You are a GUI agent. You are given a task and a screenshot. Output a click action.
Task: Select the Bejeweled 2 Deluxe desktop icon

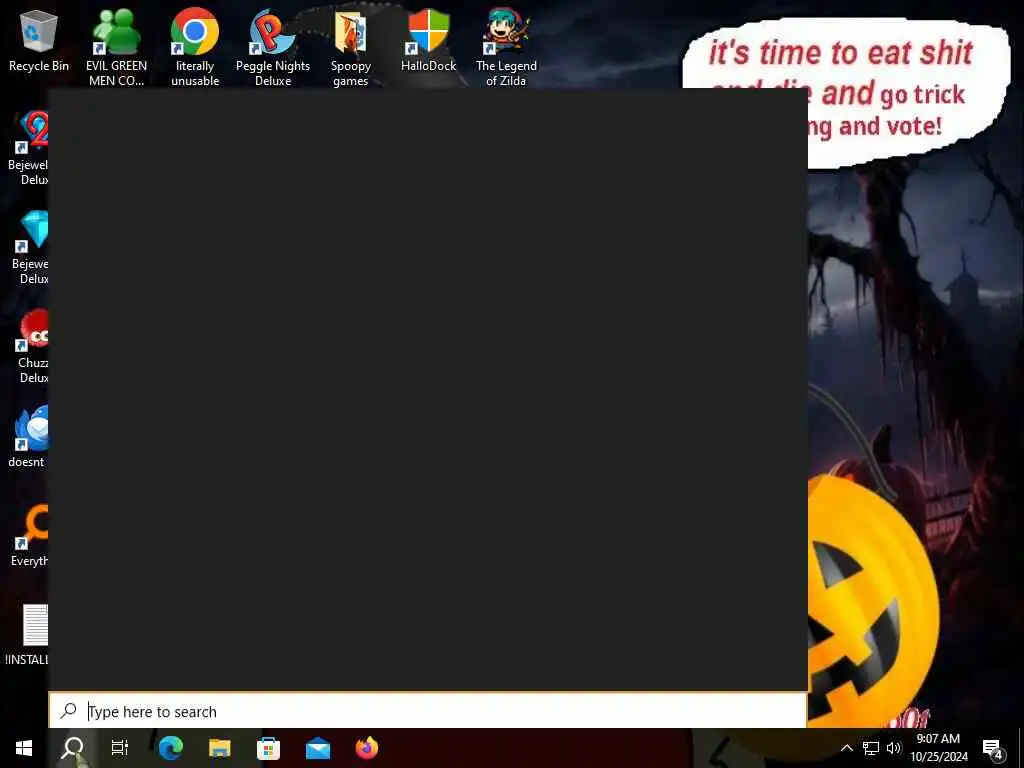(29, 148)
